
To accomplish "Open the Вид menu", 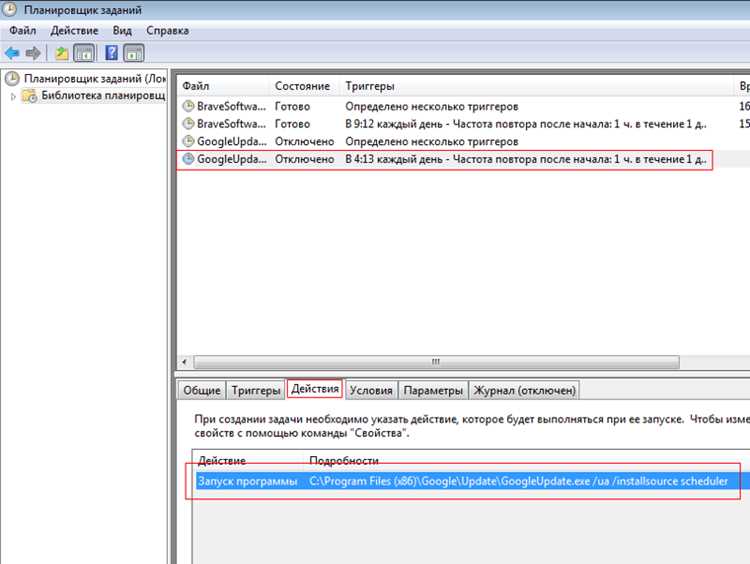I will [122, 31].
